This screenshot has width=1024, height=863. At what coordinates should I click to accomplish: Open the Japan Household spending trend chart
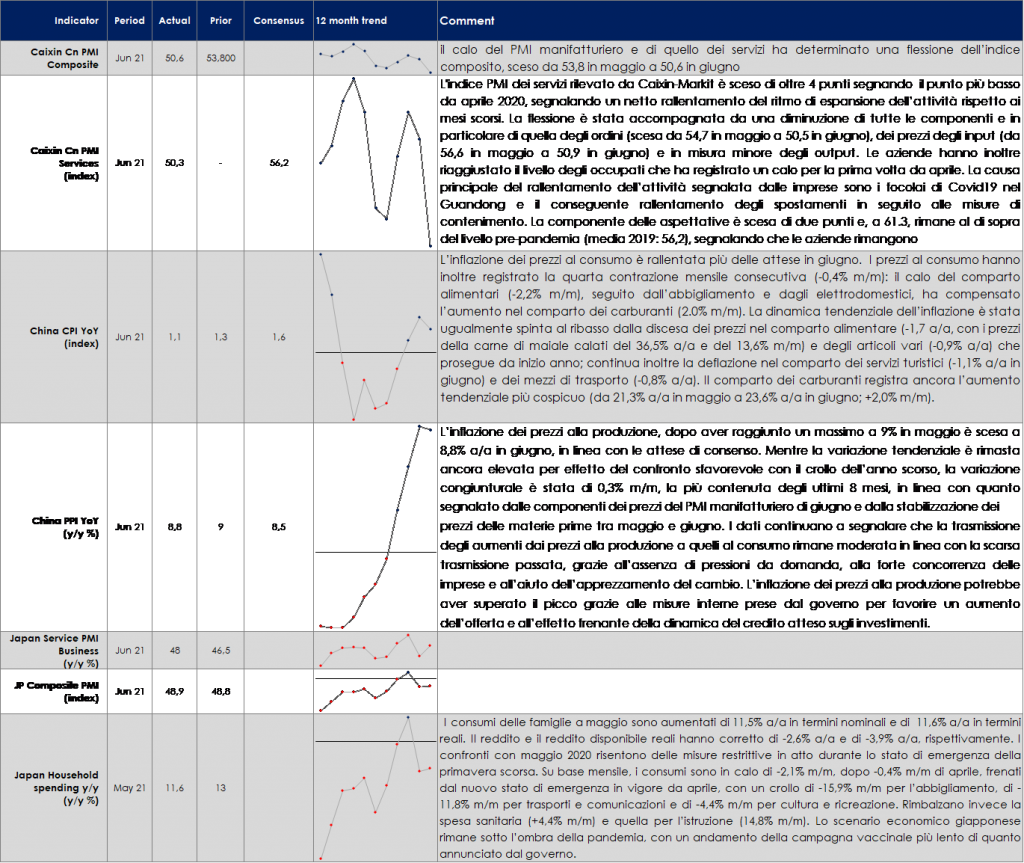375,788
